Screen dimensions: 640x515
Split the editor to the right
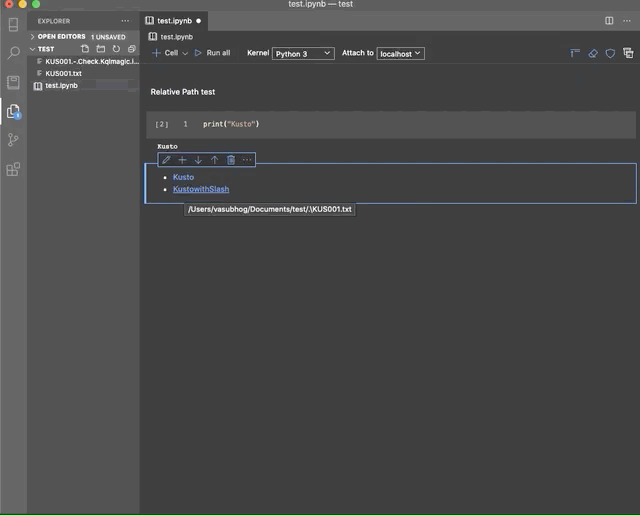pyautogui.click(x=609, y=21)
